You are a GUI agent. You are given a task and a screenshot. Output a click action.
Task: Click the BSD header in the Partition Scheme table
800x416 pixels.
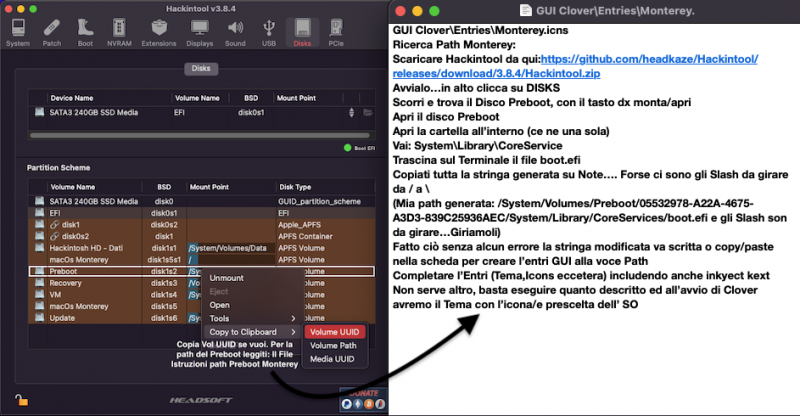164,187
